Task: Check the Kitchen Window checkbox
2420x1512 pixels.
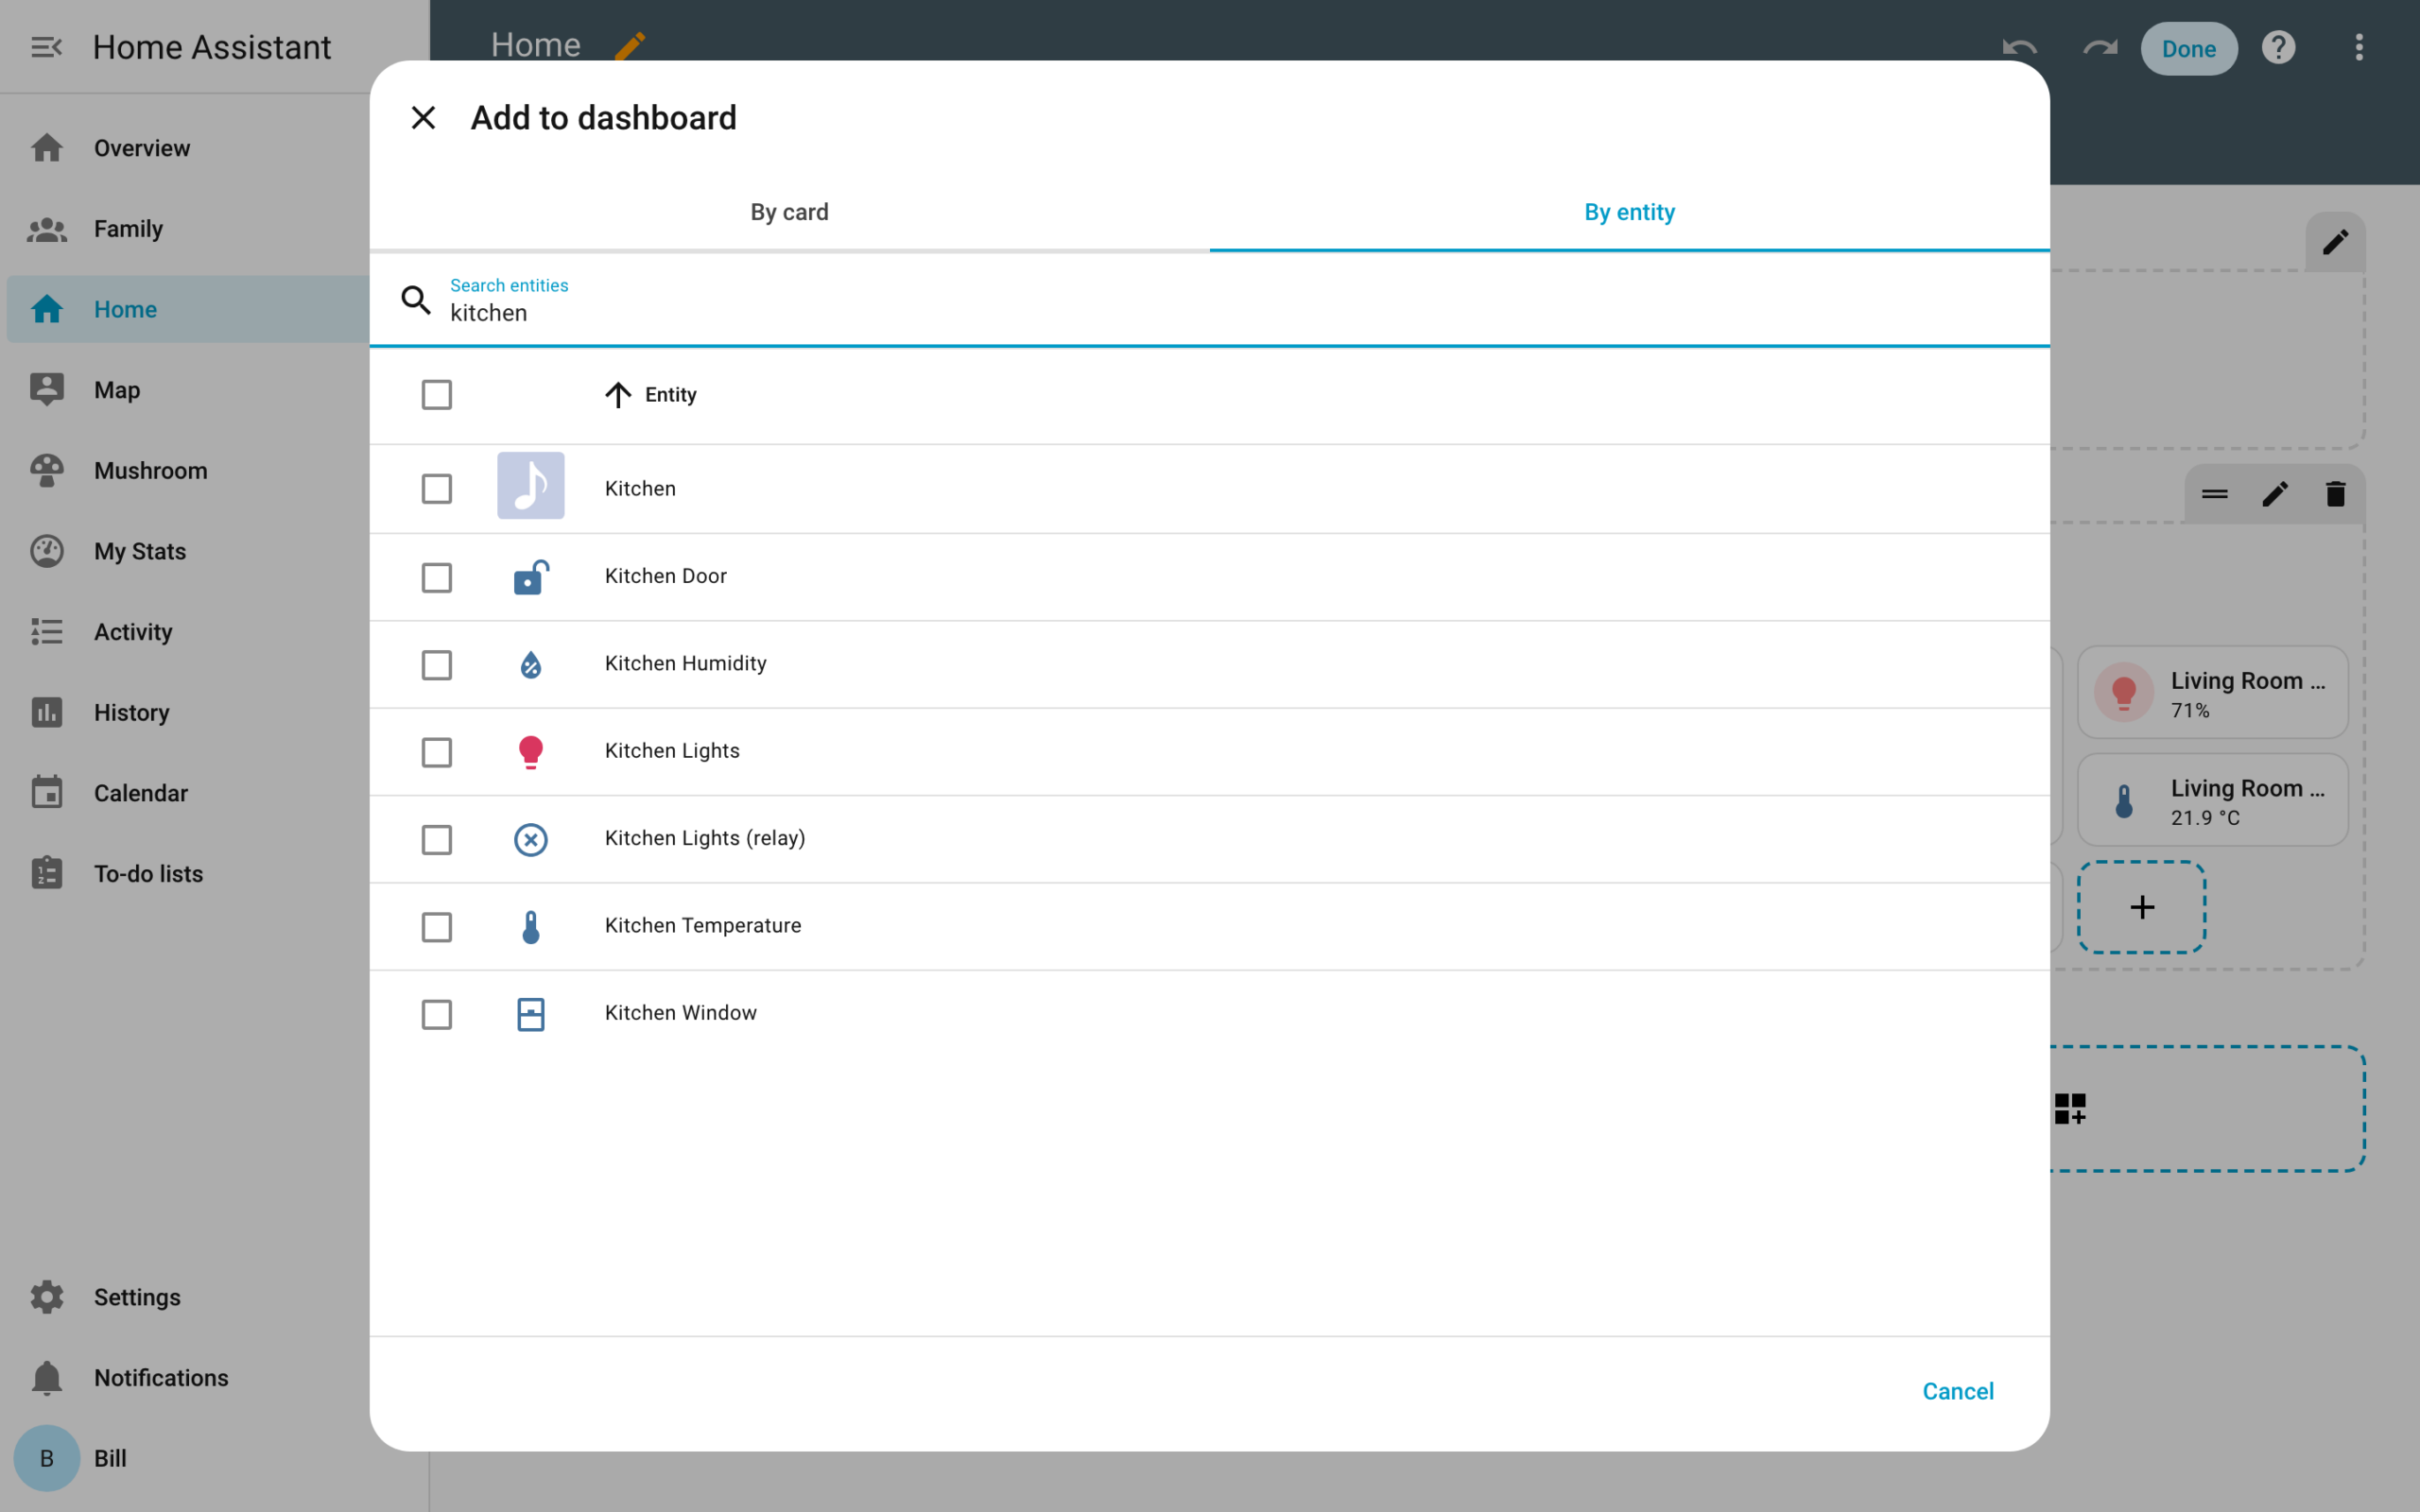Action: [437, 1014]
